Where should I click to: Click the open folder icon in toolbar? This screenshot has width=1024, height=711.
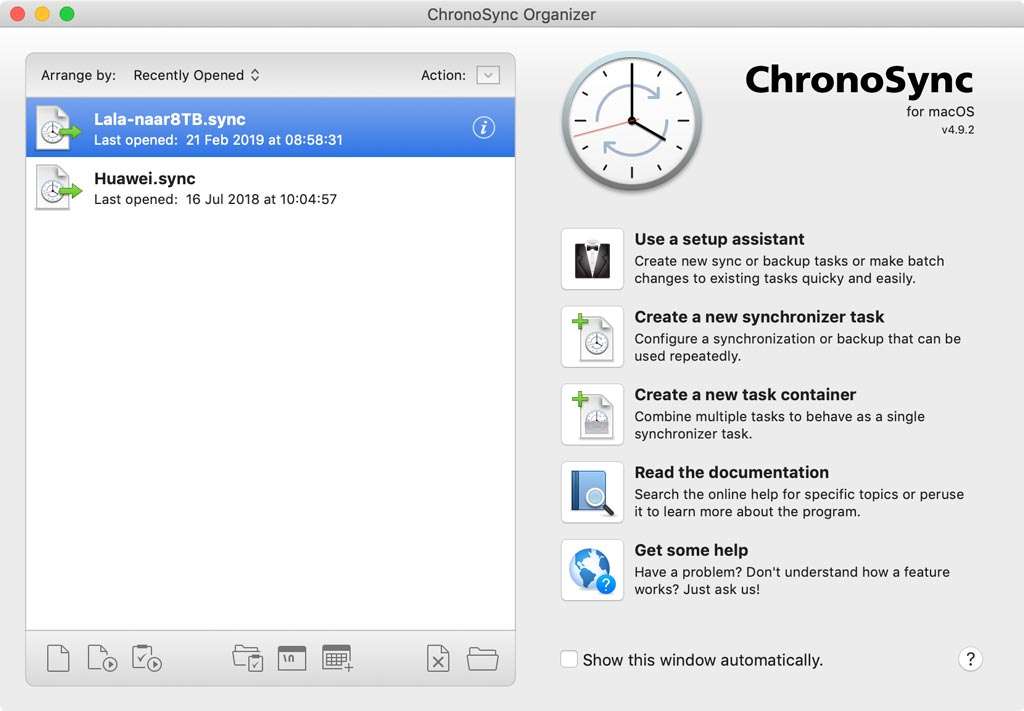[x=483, y=659]
